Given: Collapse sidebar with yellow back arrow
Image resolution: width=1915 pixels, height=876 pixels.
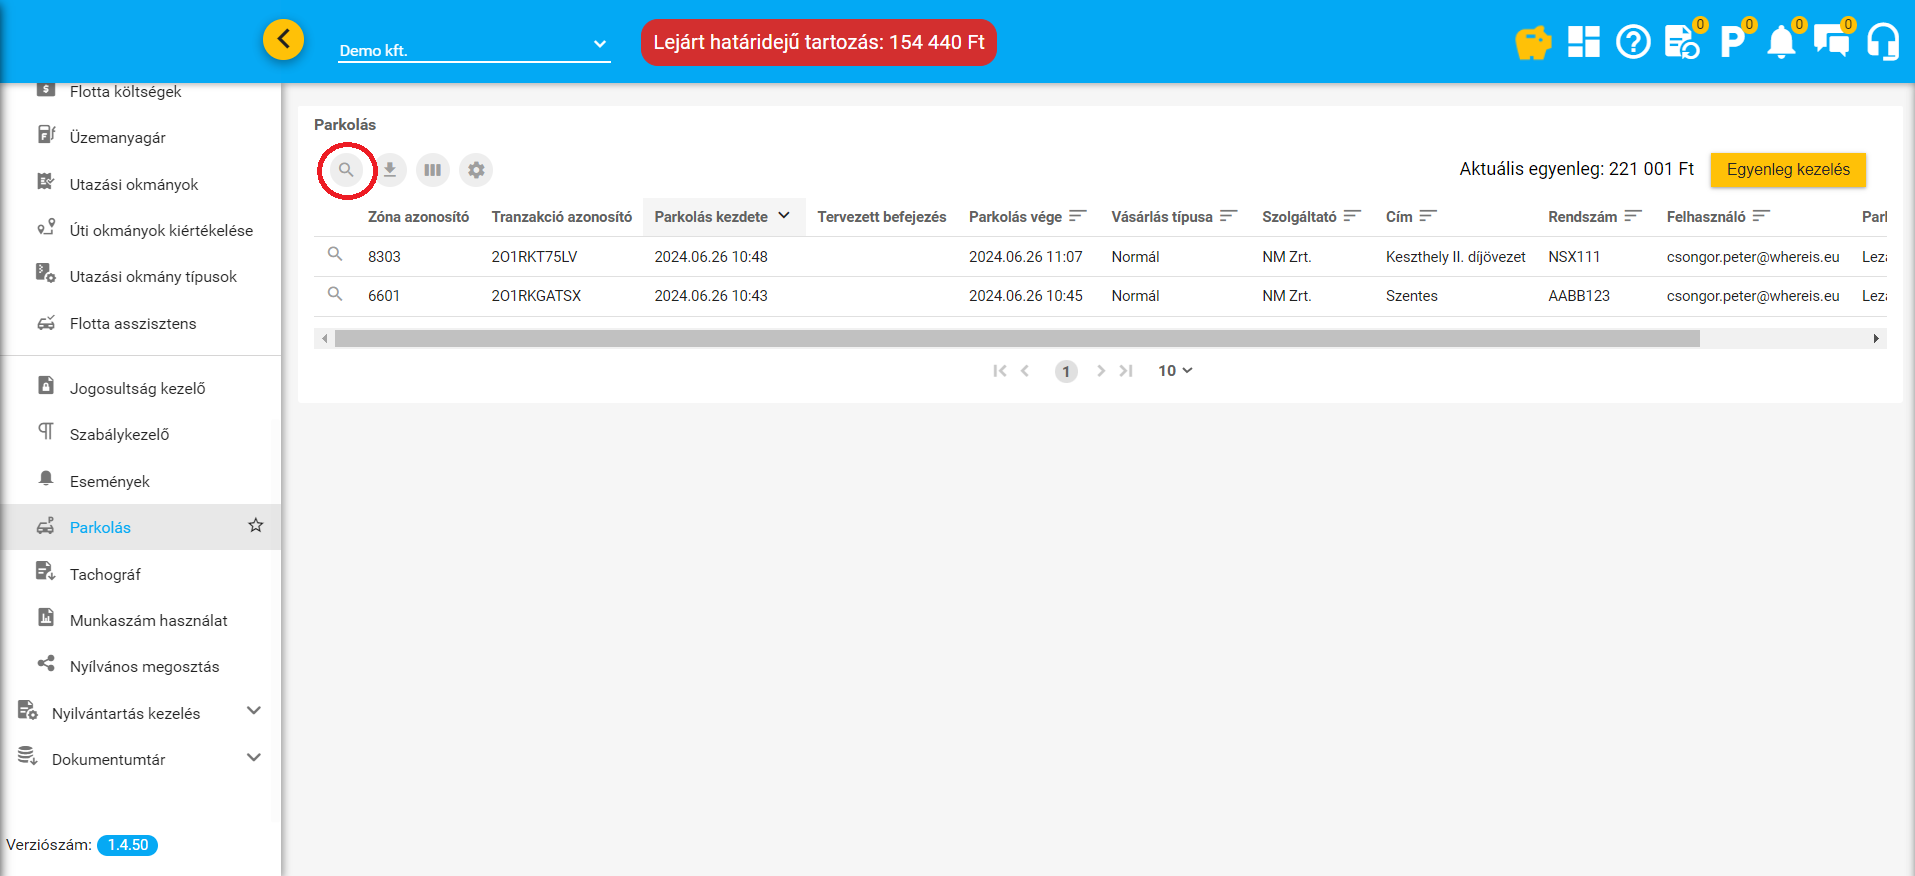Looking at the screenshot, I should coord(284,40).
